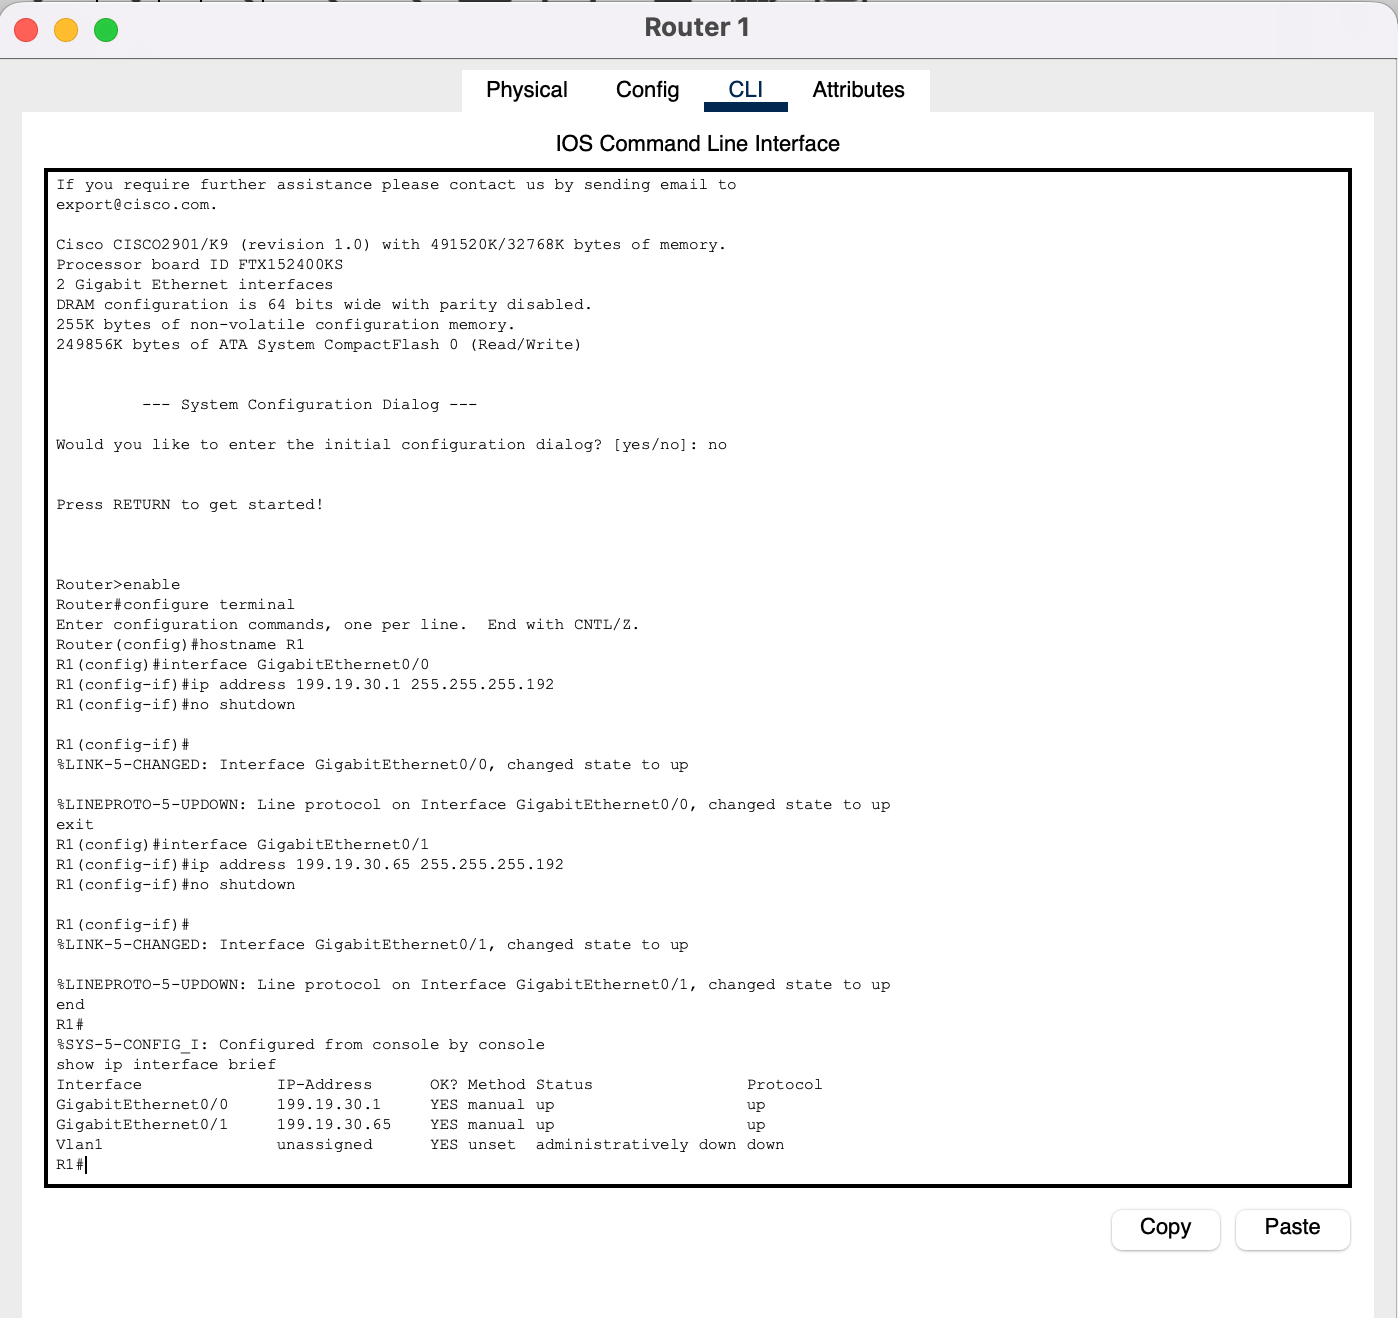Click the 'ip address 199.19.30.1 255.255.255.192' command

[305, 685]
